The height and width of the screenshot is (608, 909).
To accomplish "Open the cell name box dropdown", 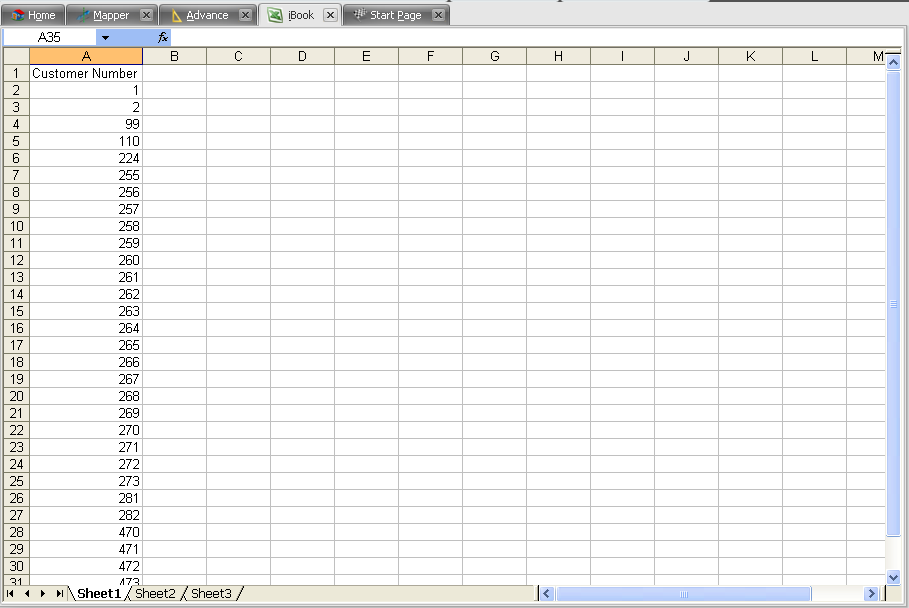I will 105,37.
